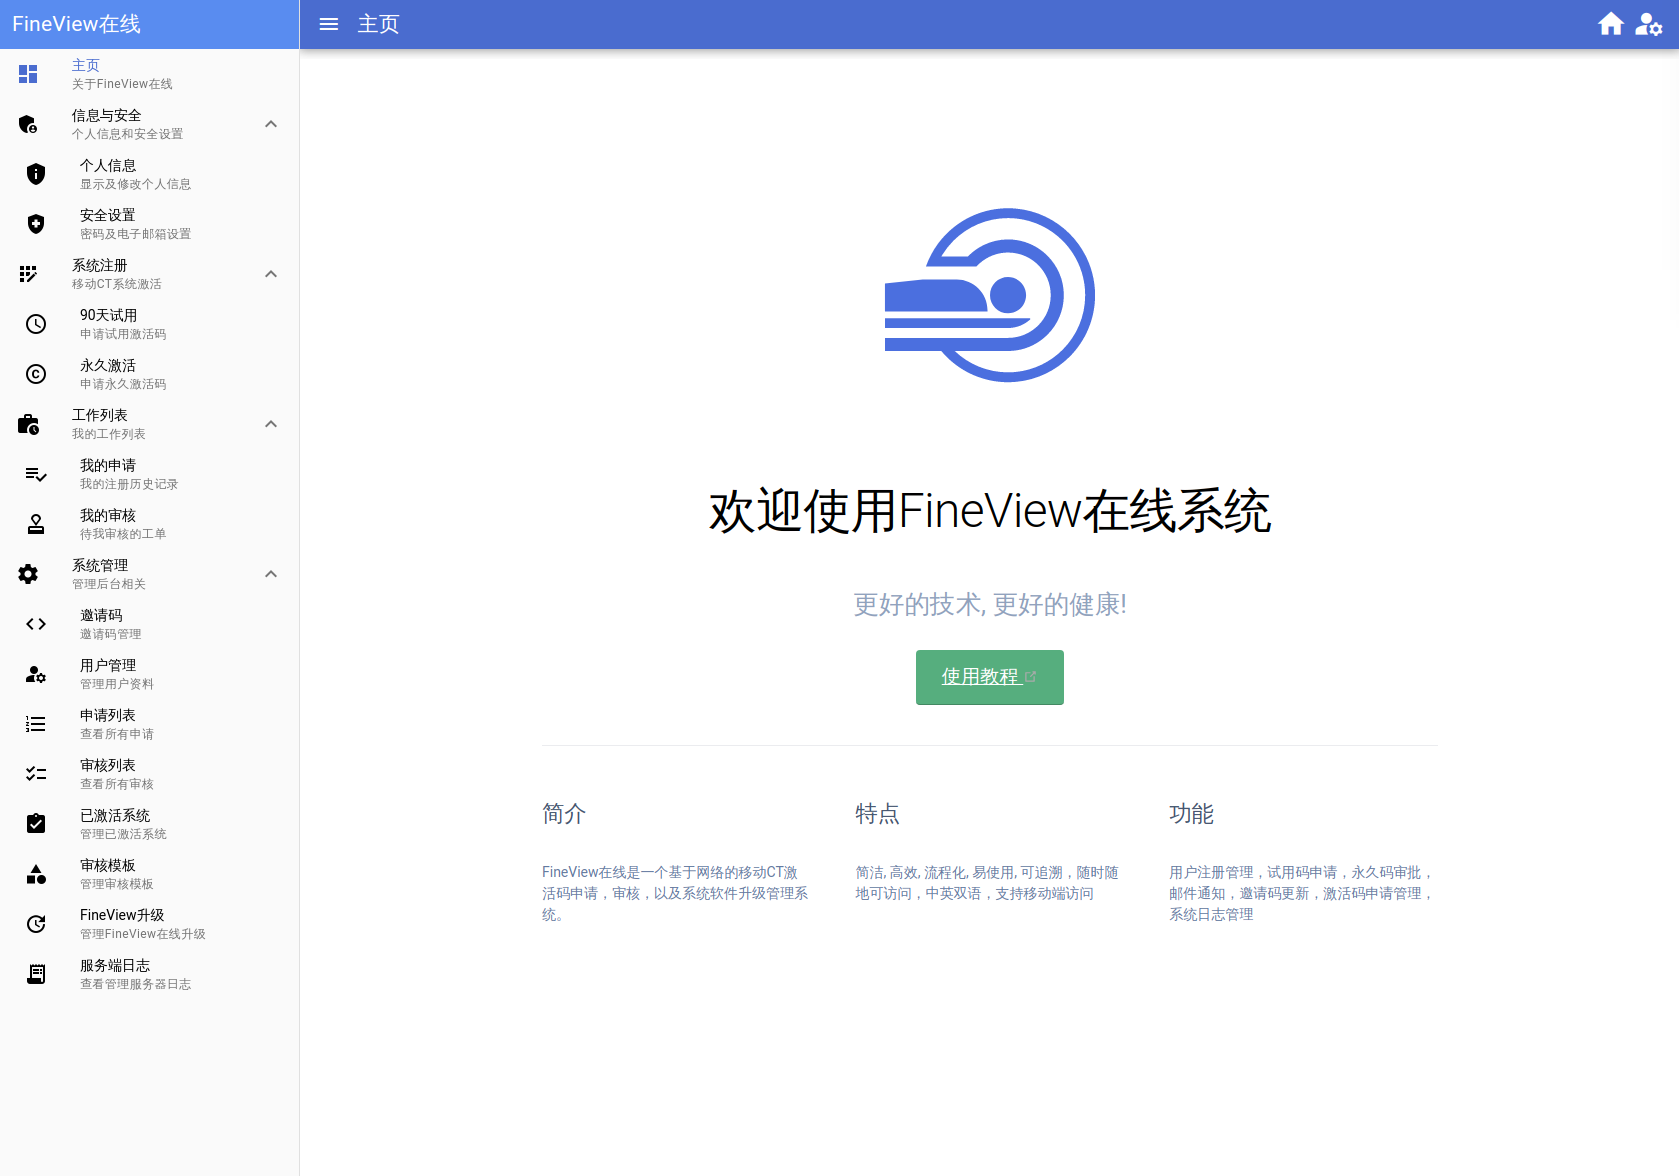Click the 主页 title in header bar
Screen dimensions: 1679x1176
pos(378,24)
